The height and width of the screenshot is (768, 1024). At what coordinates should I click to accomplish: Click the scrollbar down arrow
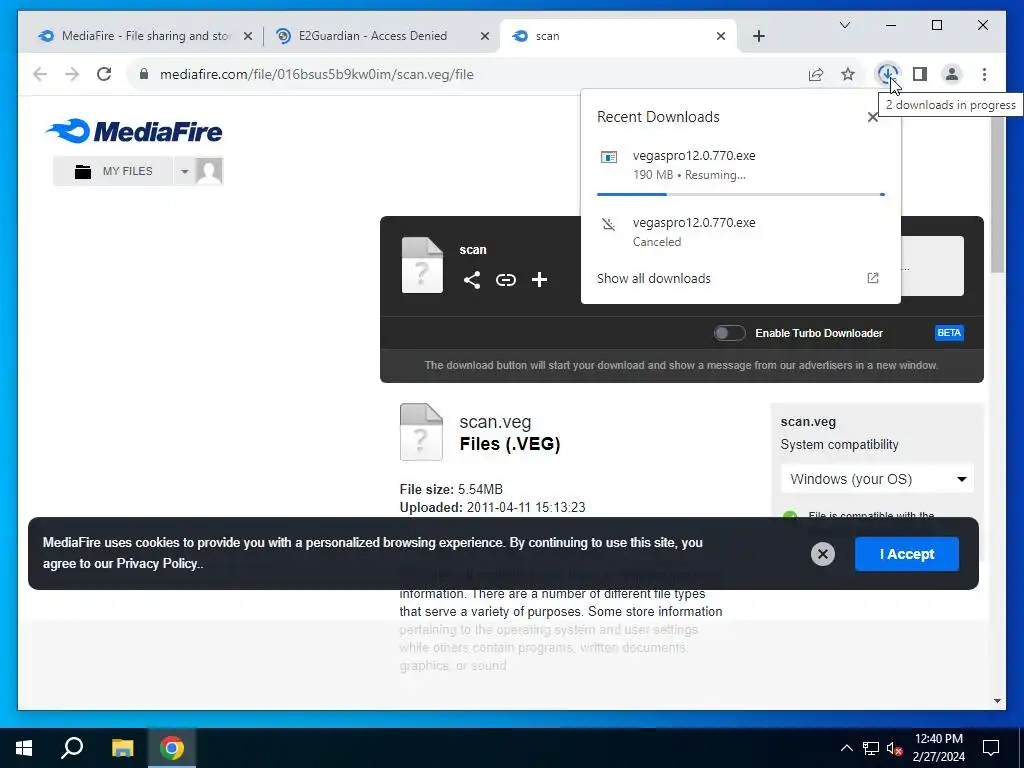(997, 701)
